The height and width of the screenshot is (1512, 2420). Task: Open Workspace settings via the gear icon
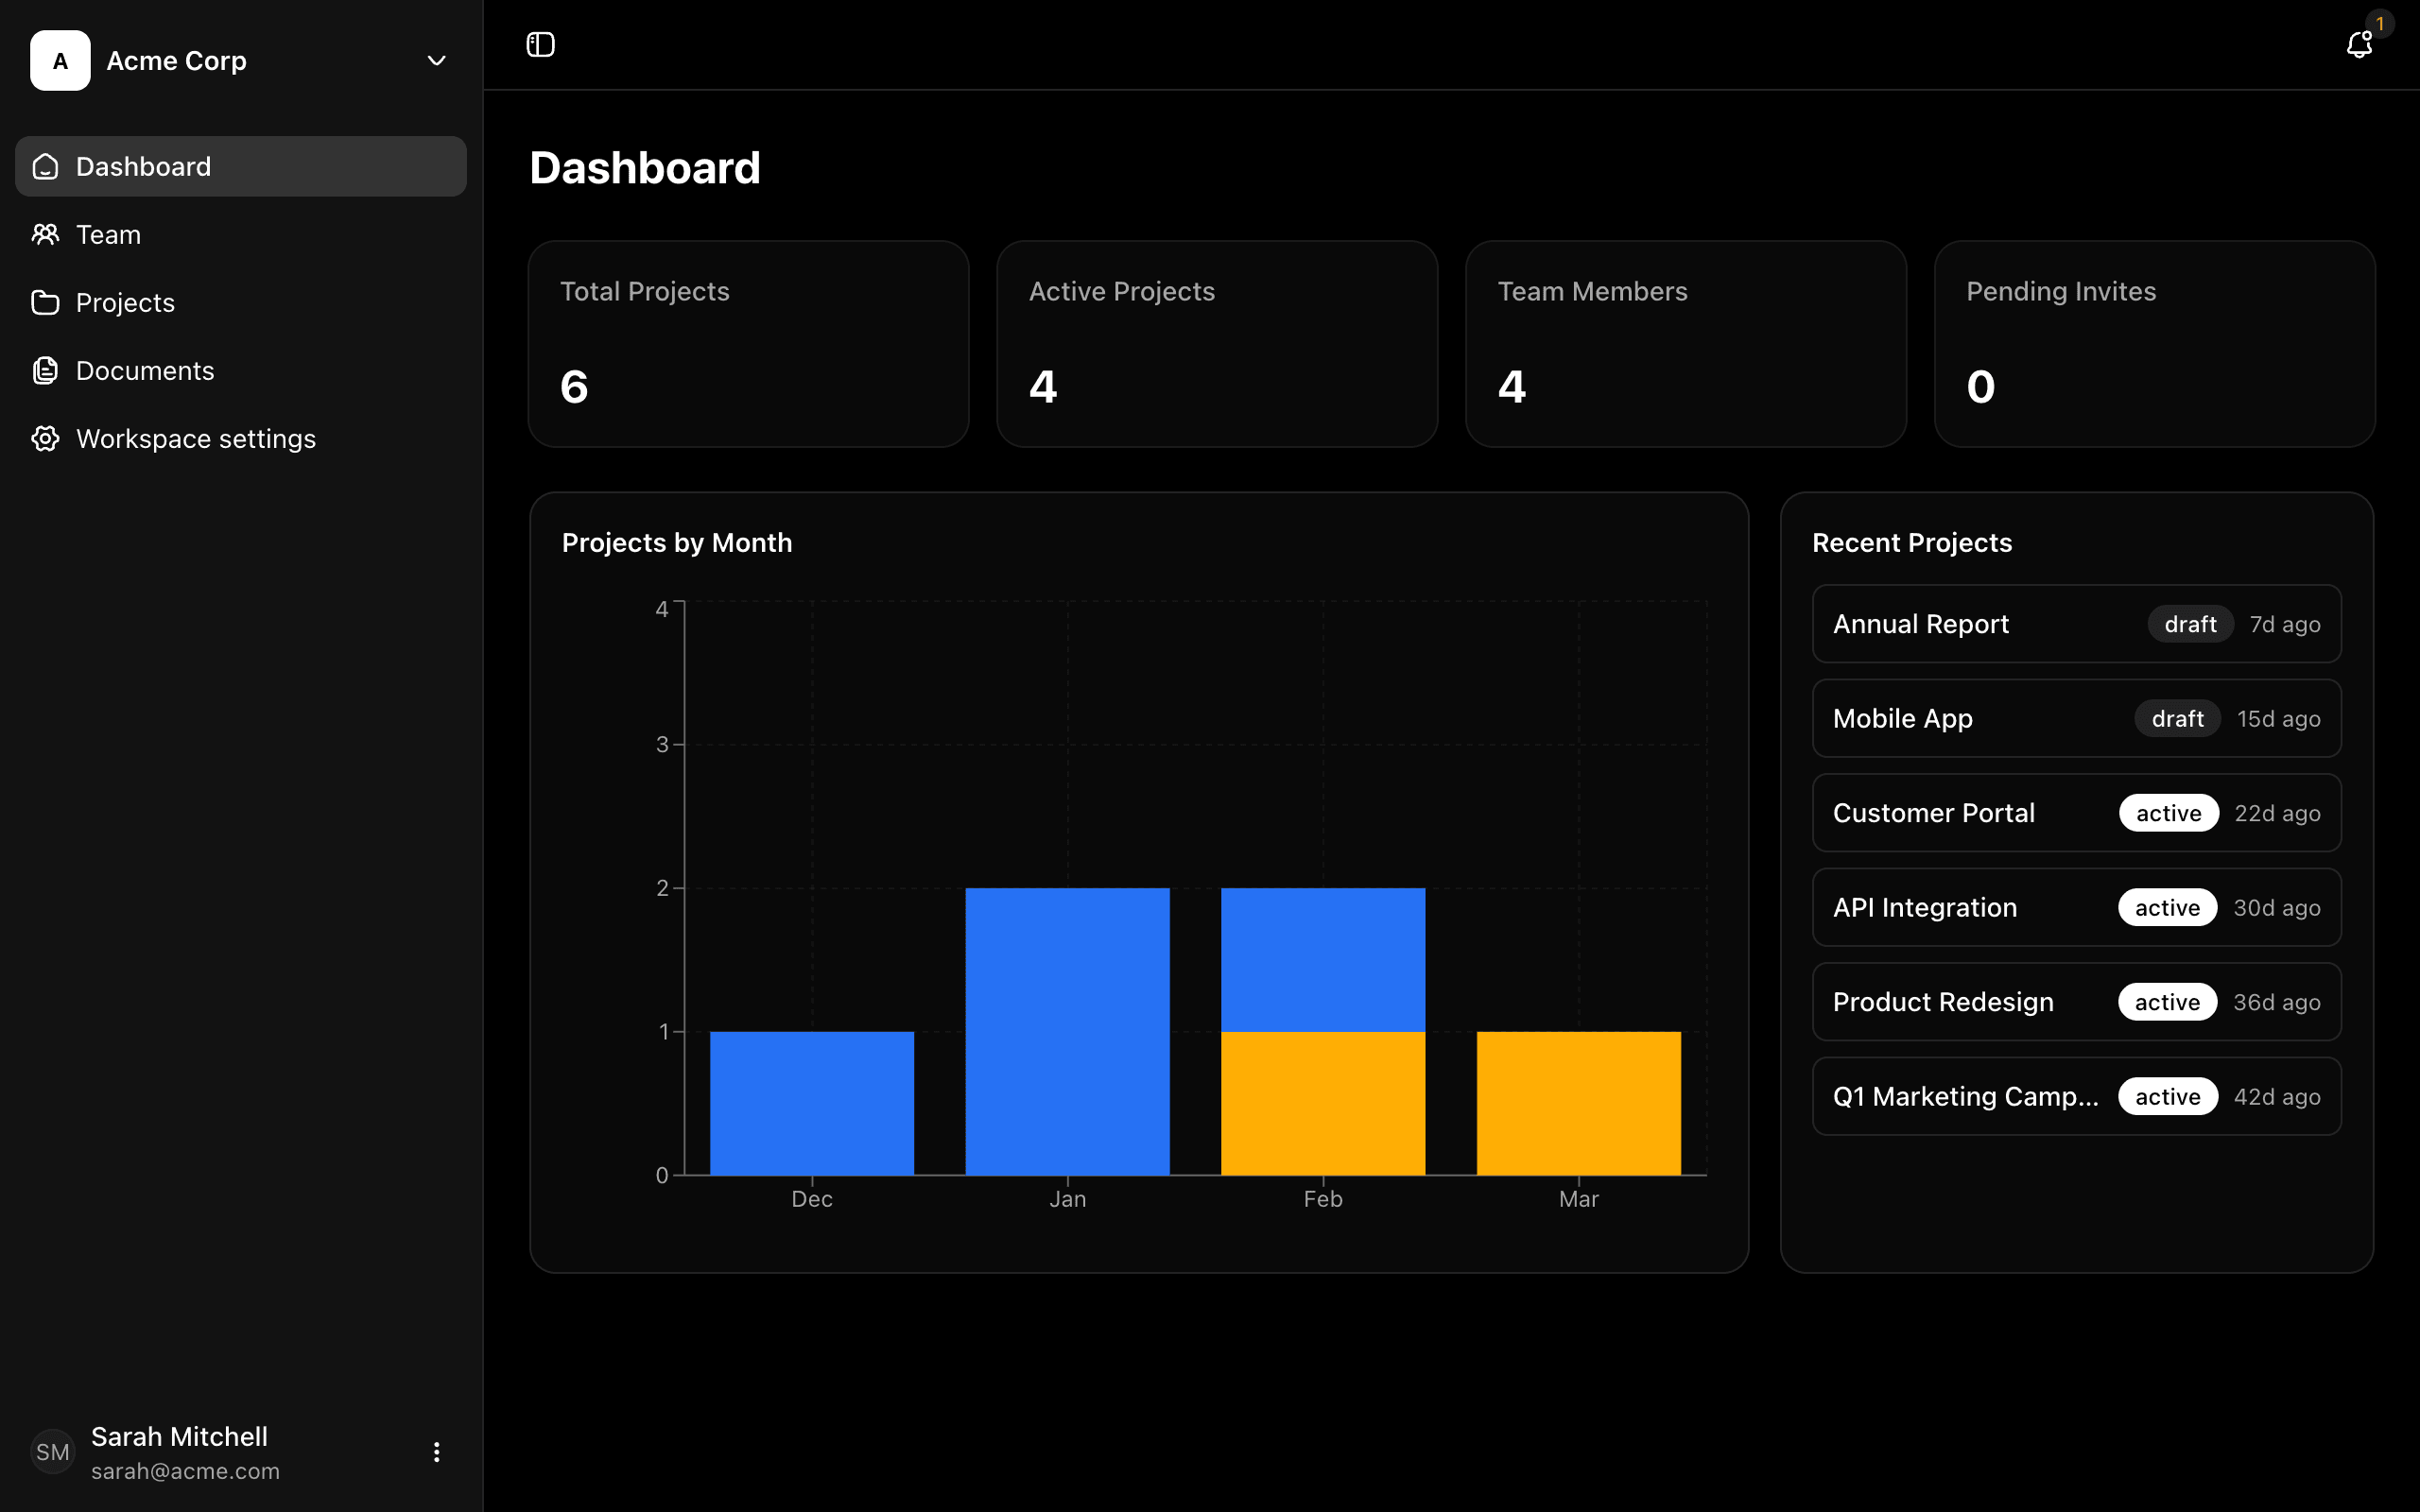(x=45, y=438)
